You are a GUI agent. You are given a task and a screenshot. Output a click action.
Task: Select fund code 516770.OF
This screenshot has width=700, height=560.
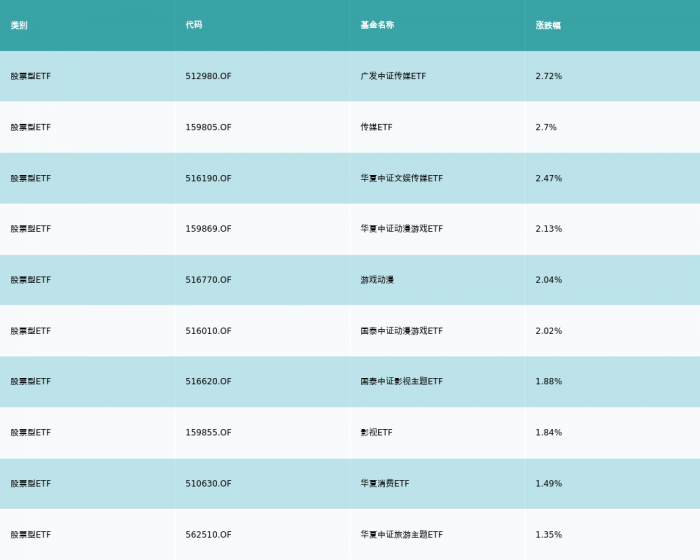pos(208,280)
